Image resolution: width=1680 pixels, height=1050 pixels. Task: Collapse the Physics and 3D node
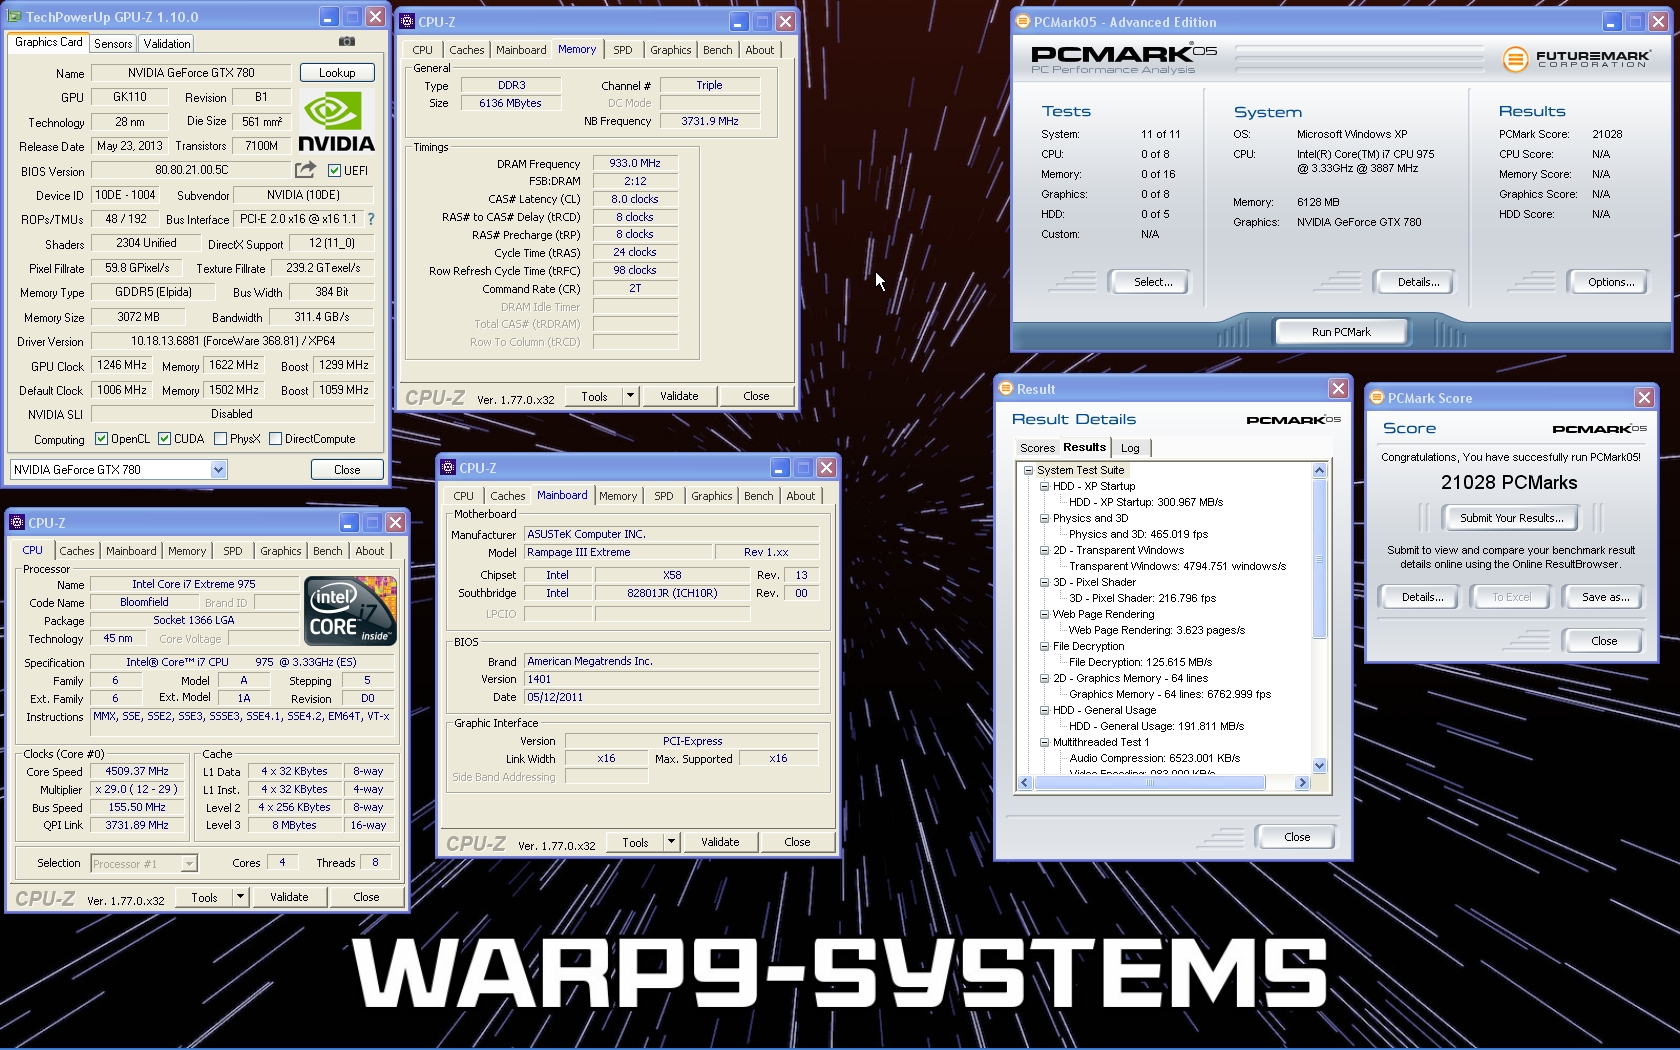(x=1044, y=518)
